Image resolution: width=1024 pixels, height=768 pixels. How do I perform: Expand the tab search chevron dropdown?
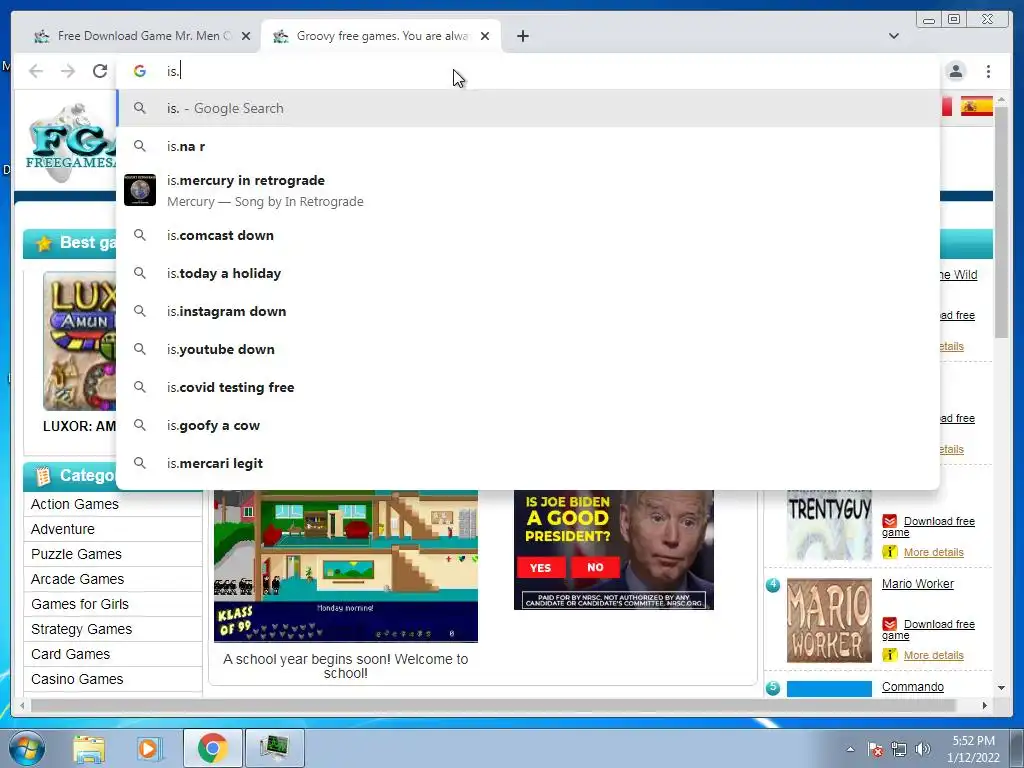(894, 36)
